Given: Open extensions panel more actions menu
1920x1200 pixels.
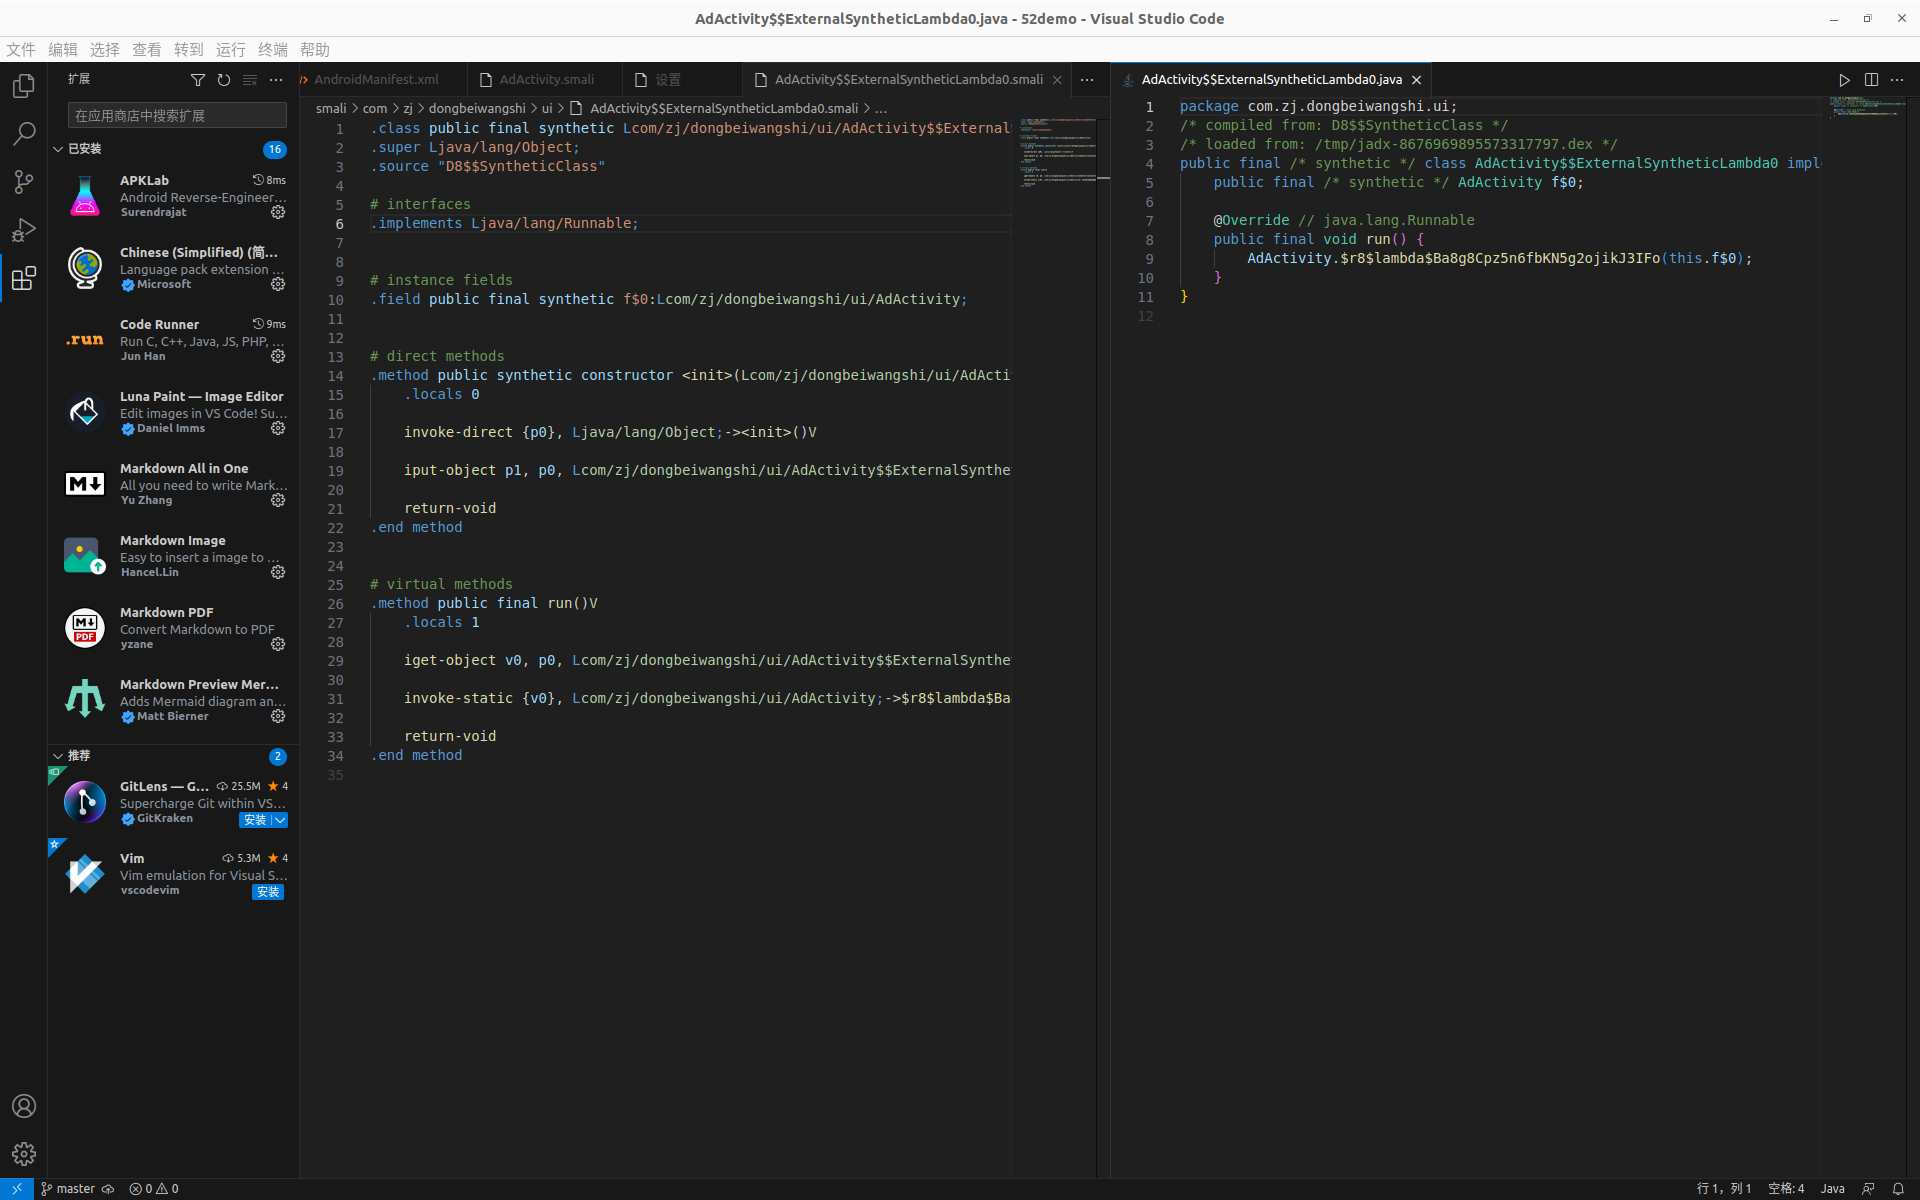Looking at the screenshot, I should click(276, 80).
